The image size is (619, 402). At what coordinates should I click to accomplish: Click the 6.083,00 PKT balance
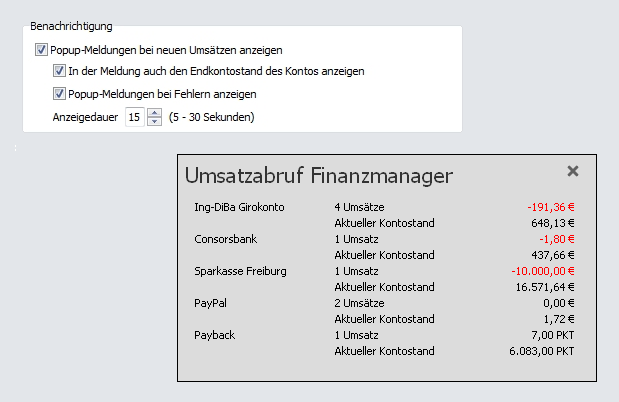541,351
